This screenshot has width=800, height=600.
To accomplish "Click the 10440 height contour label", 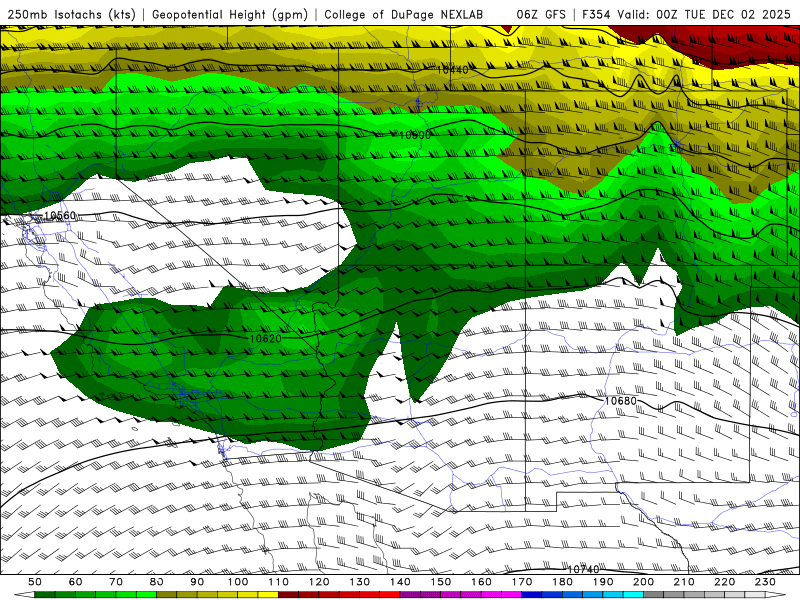I will pos(452,70).
